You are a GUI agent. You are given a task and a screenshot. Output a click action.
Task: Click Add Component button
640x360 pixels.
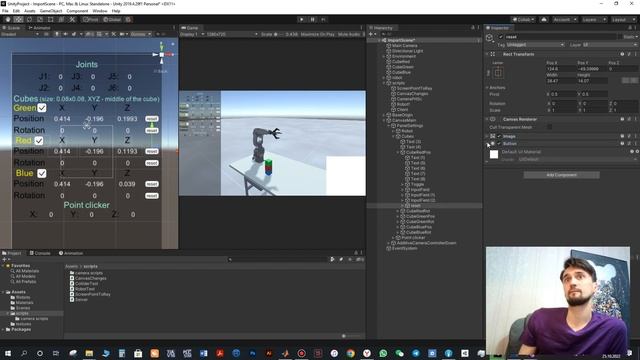pyautogui.click(x=562, y=175)
